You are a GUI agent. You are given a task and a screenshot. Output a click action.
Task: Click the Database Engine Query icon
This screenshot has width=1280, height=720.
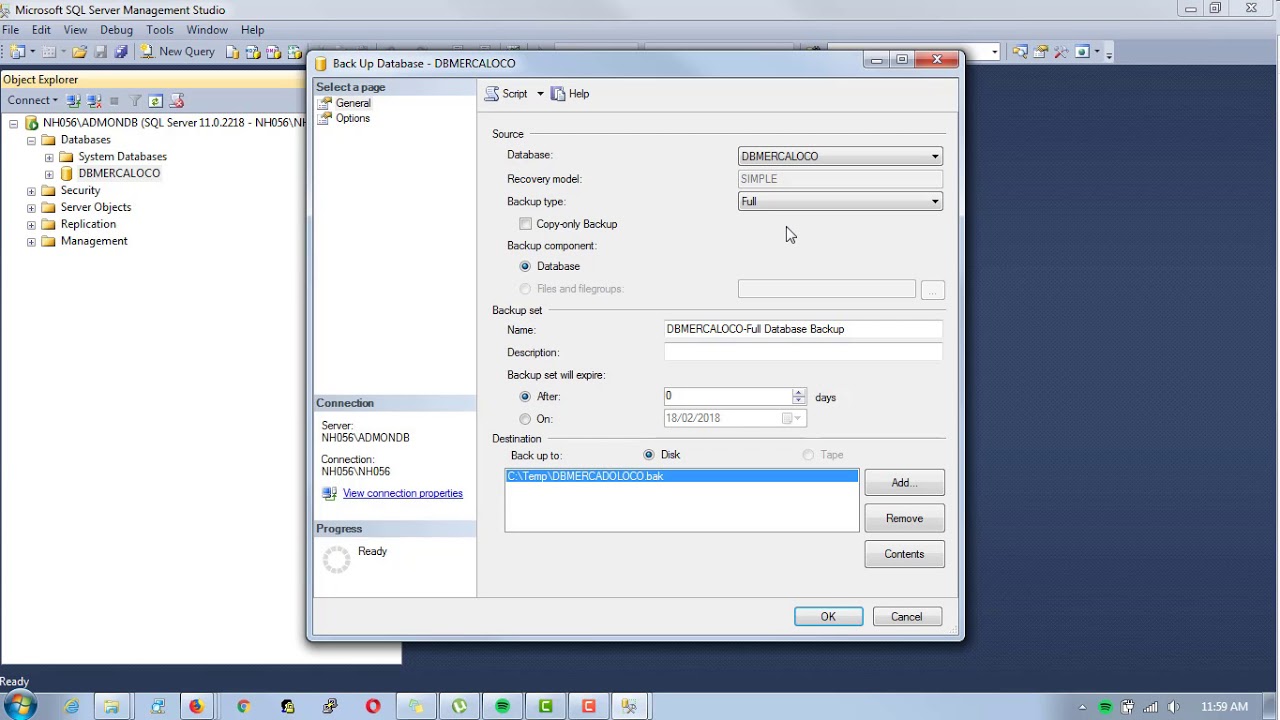pyautogui.click(x=232, y=51)
